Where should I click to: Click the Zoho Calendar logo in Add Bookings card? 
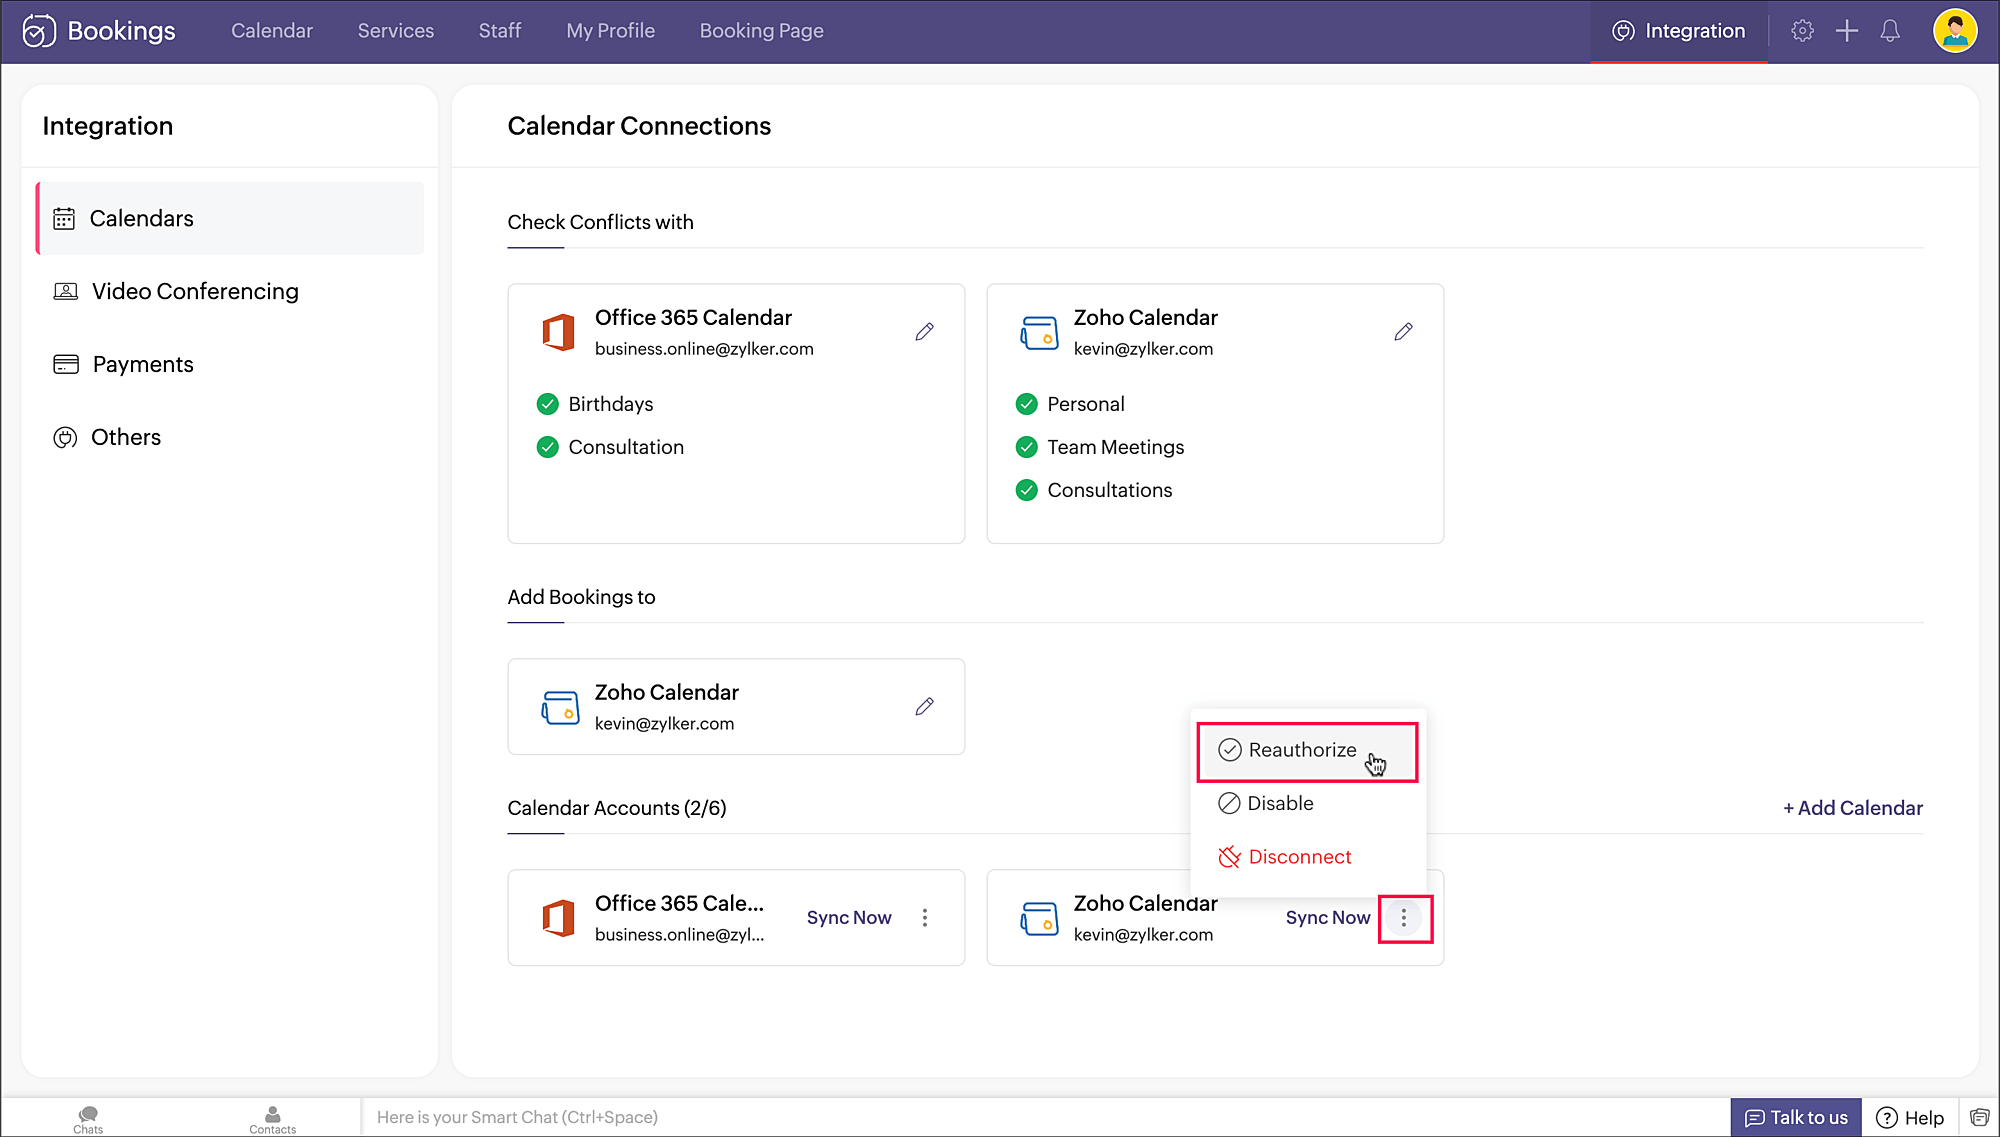(560, 708)
